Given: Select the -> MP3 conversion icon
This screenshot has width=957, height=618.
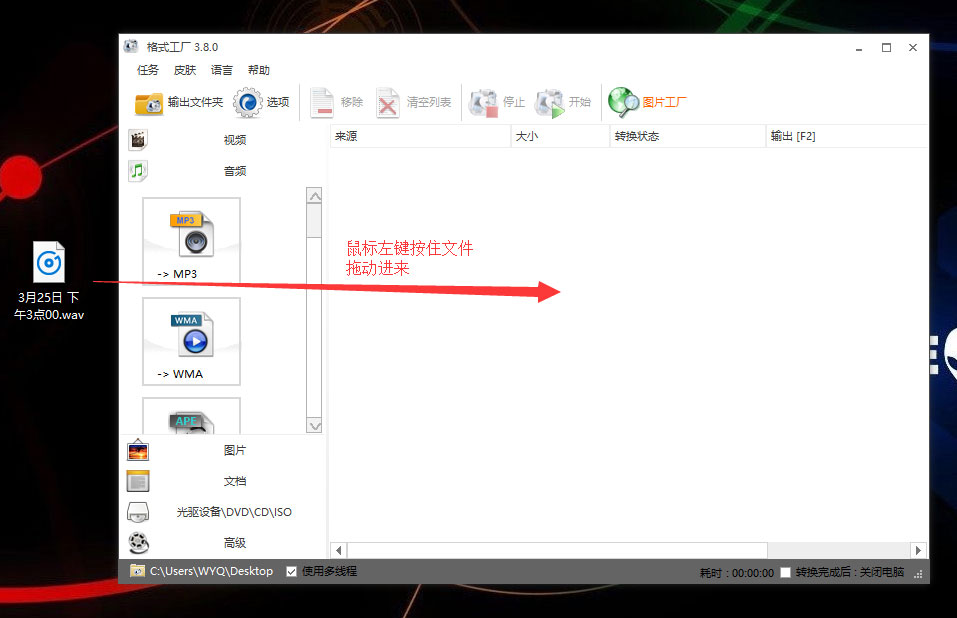Looking at the screenshot, I should point(191,240).
